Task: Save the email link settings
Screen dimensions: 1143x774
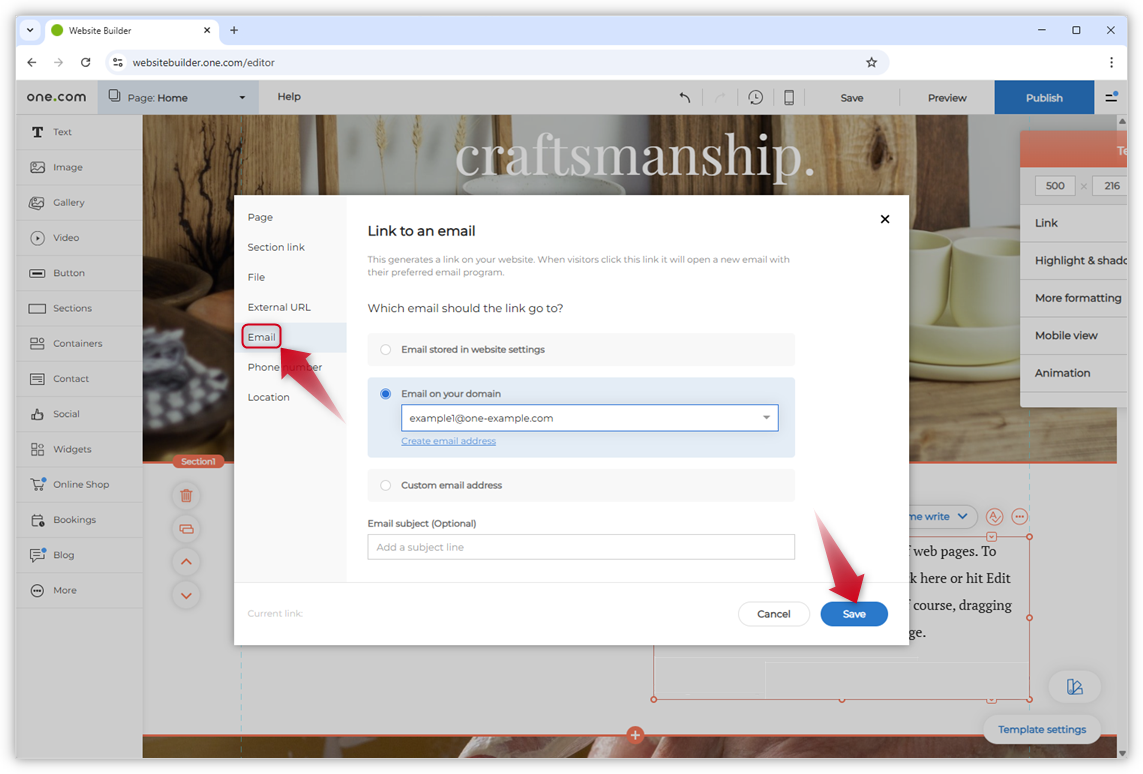Action: 854,613
